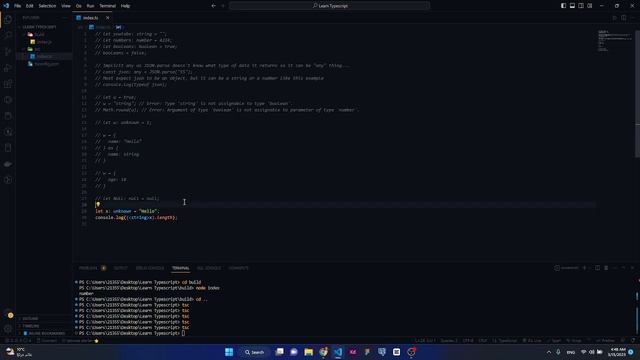Open the View menu
The height and width of the screenshot is (360, 640).
point(66,6)
